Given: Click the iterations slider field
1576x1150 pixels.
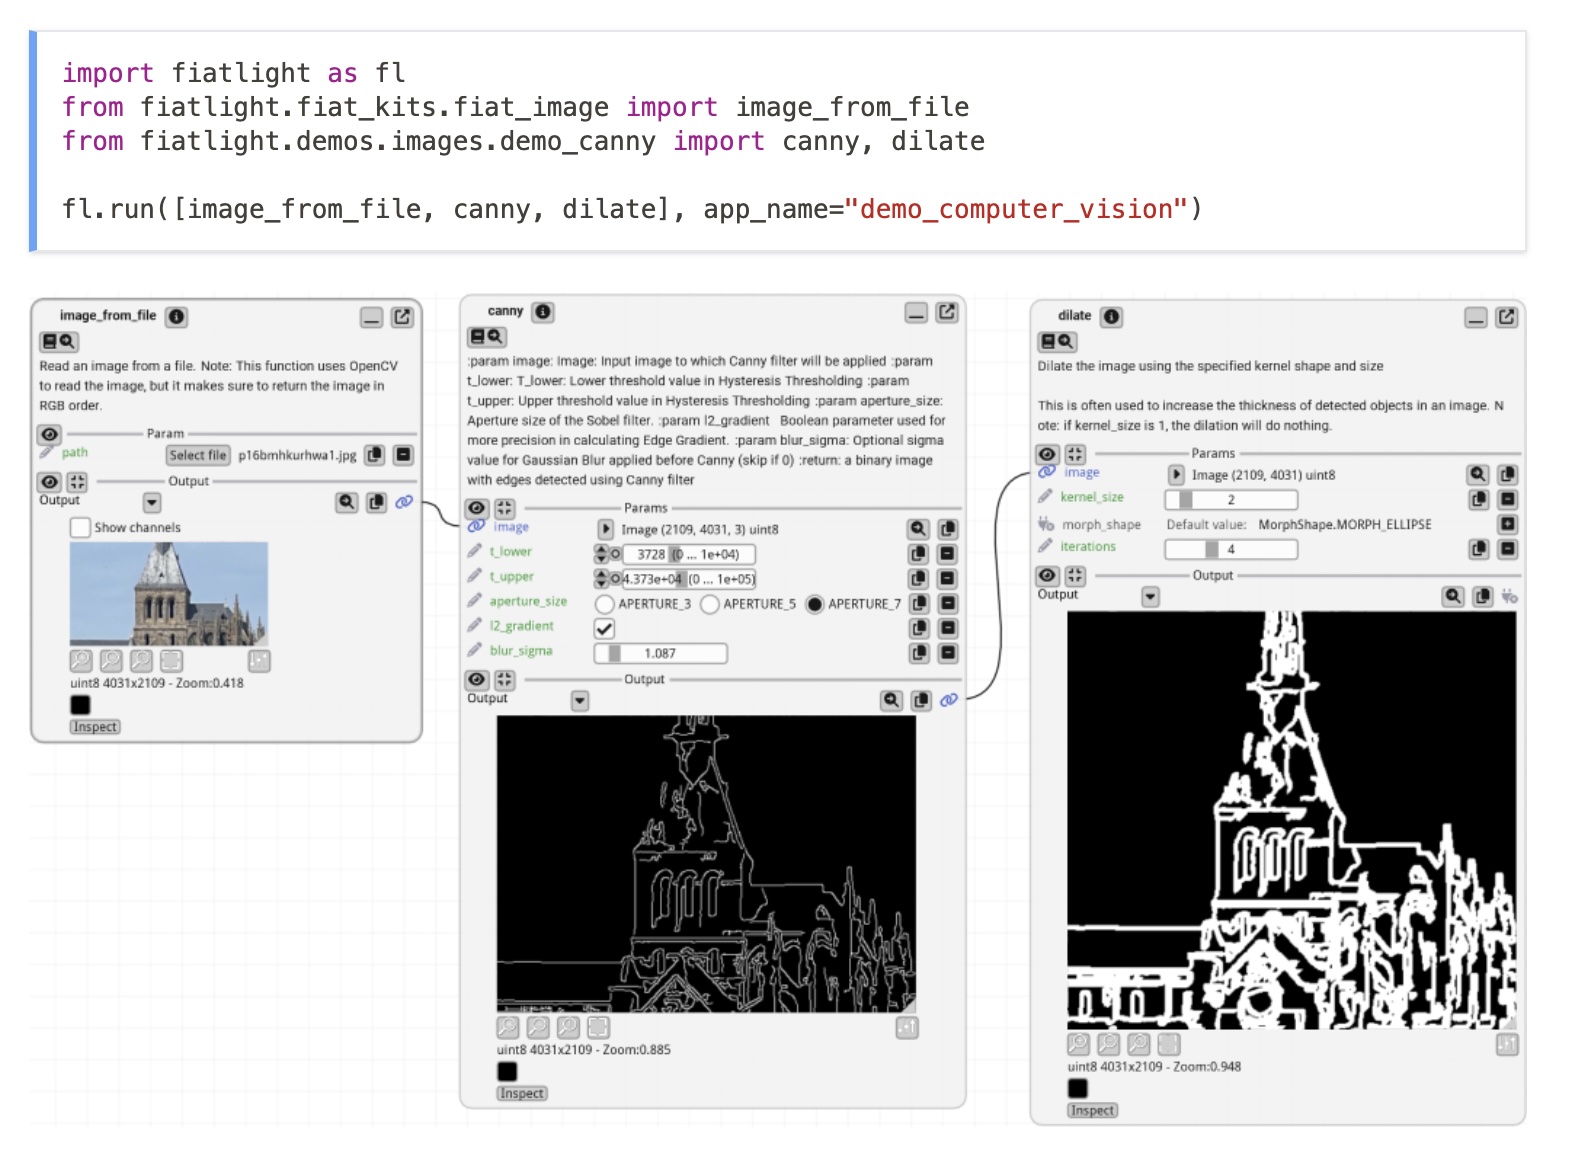Looking at the screenshot, I should point(1231,549).
